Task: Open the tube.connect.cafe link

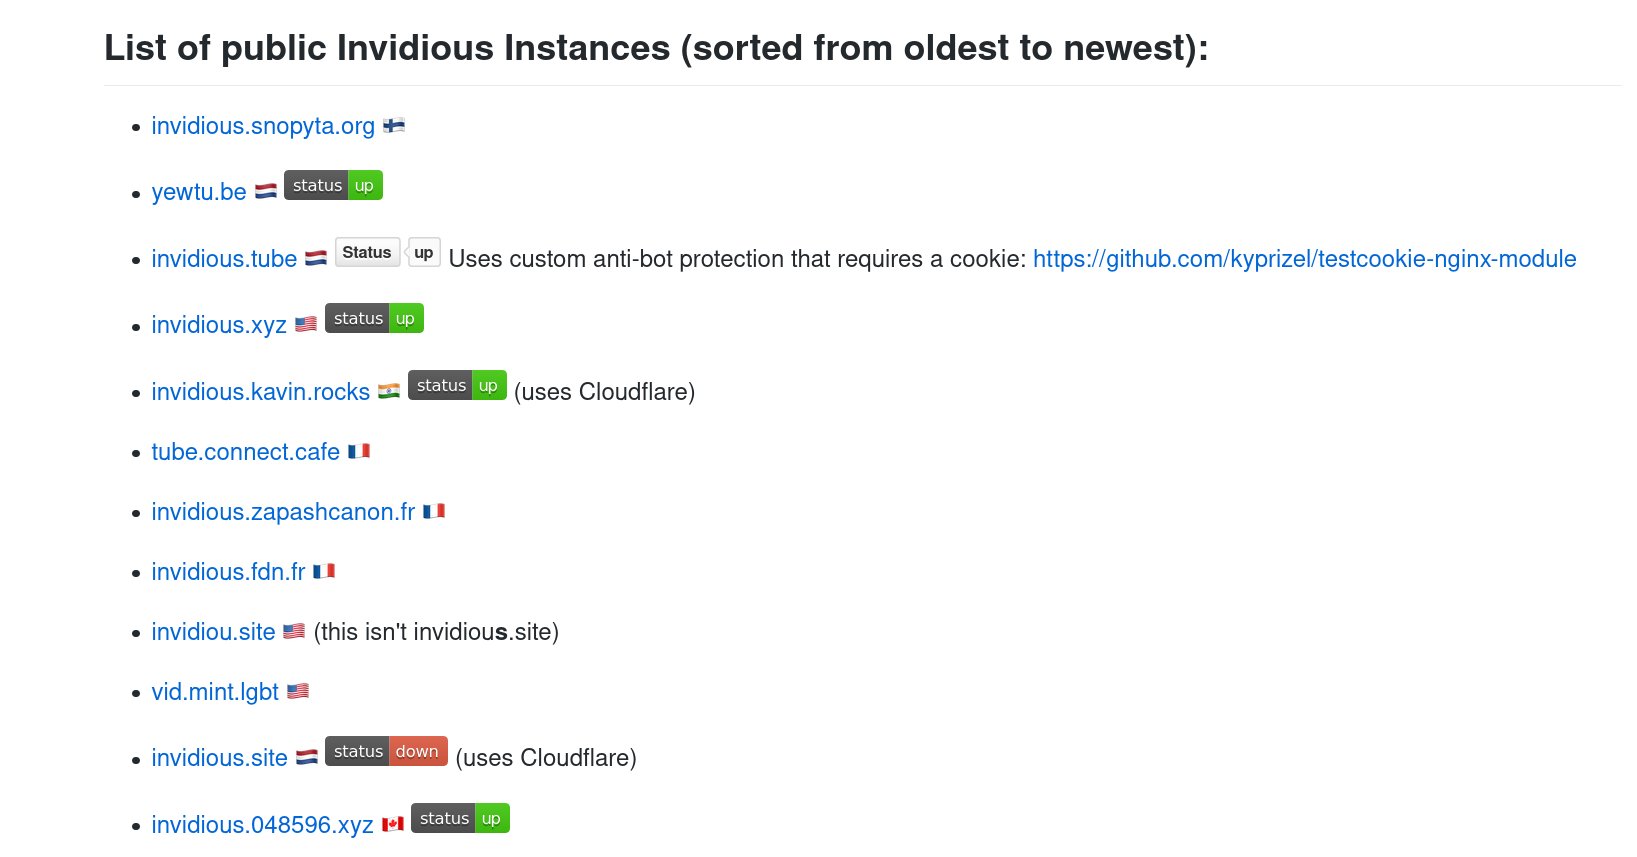Action: point(246,452)
